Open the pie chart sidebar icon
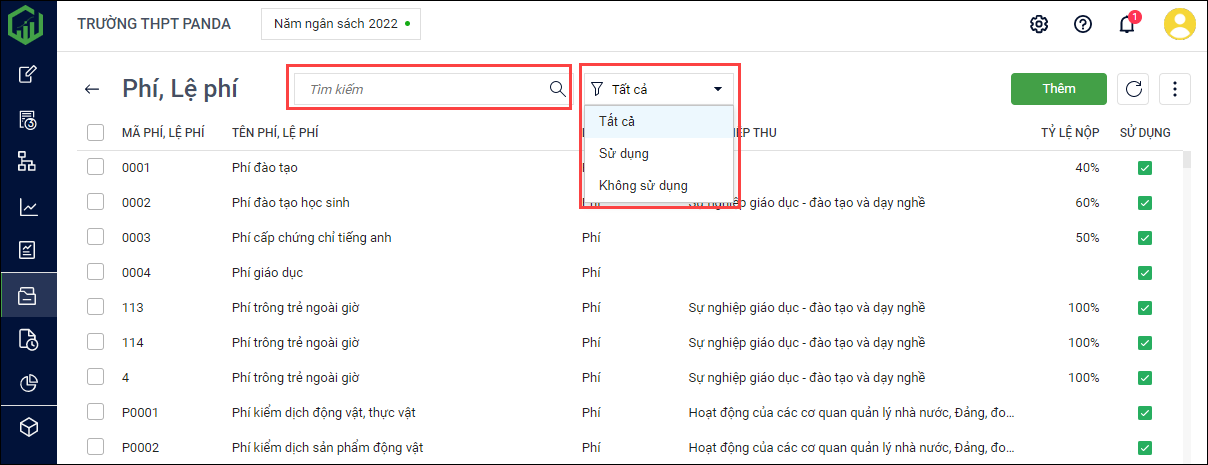The height and width of the screenshot is (465, 1208). coord(29,383)
